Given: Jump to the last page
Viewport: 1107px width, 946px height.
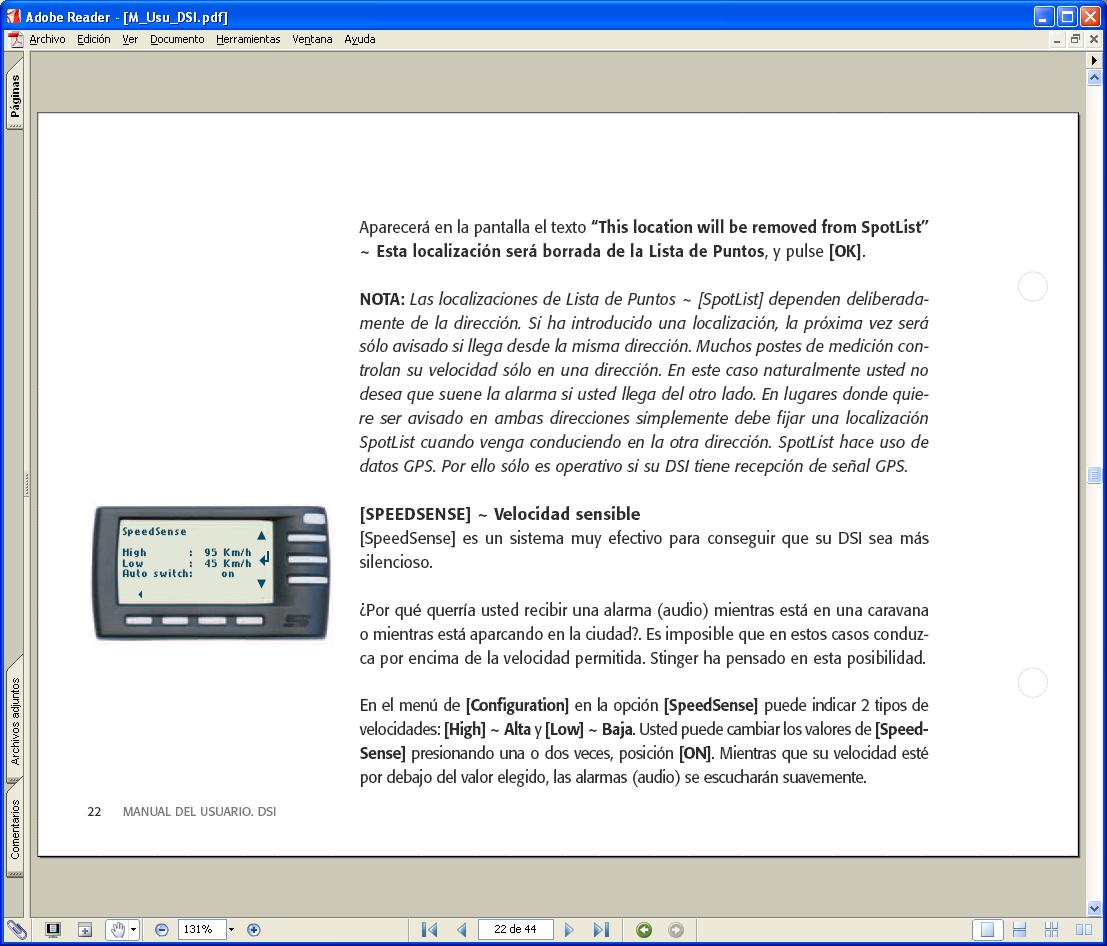Looking at the screenshot, I should (x=601, y=930).
